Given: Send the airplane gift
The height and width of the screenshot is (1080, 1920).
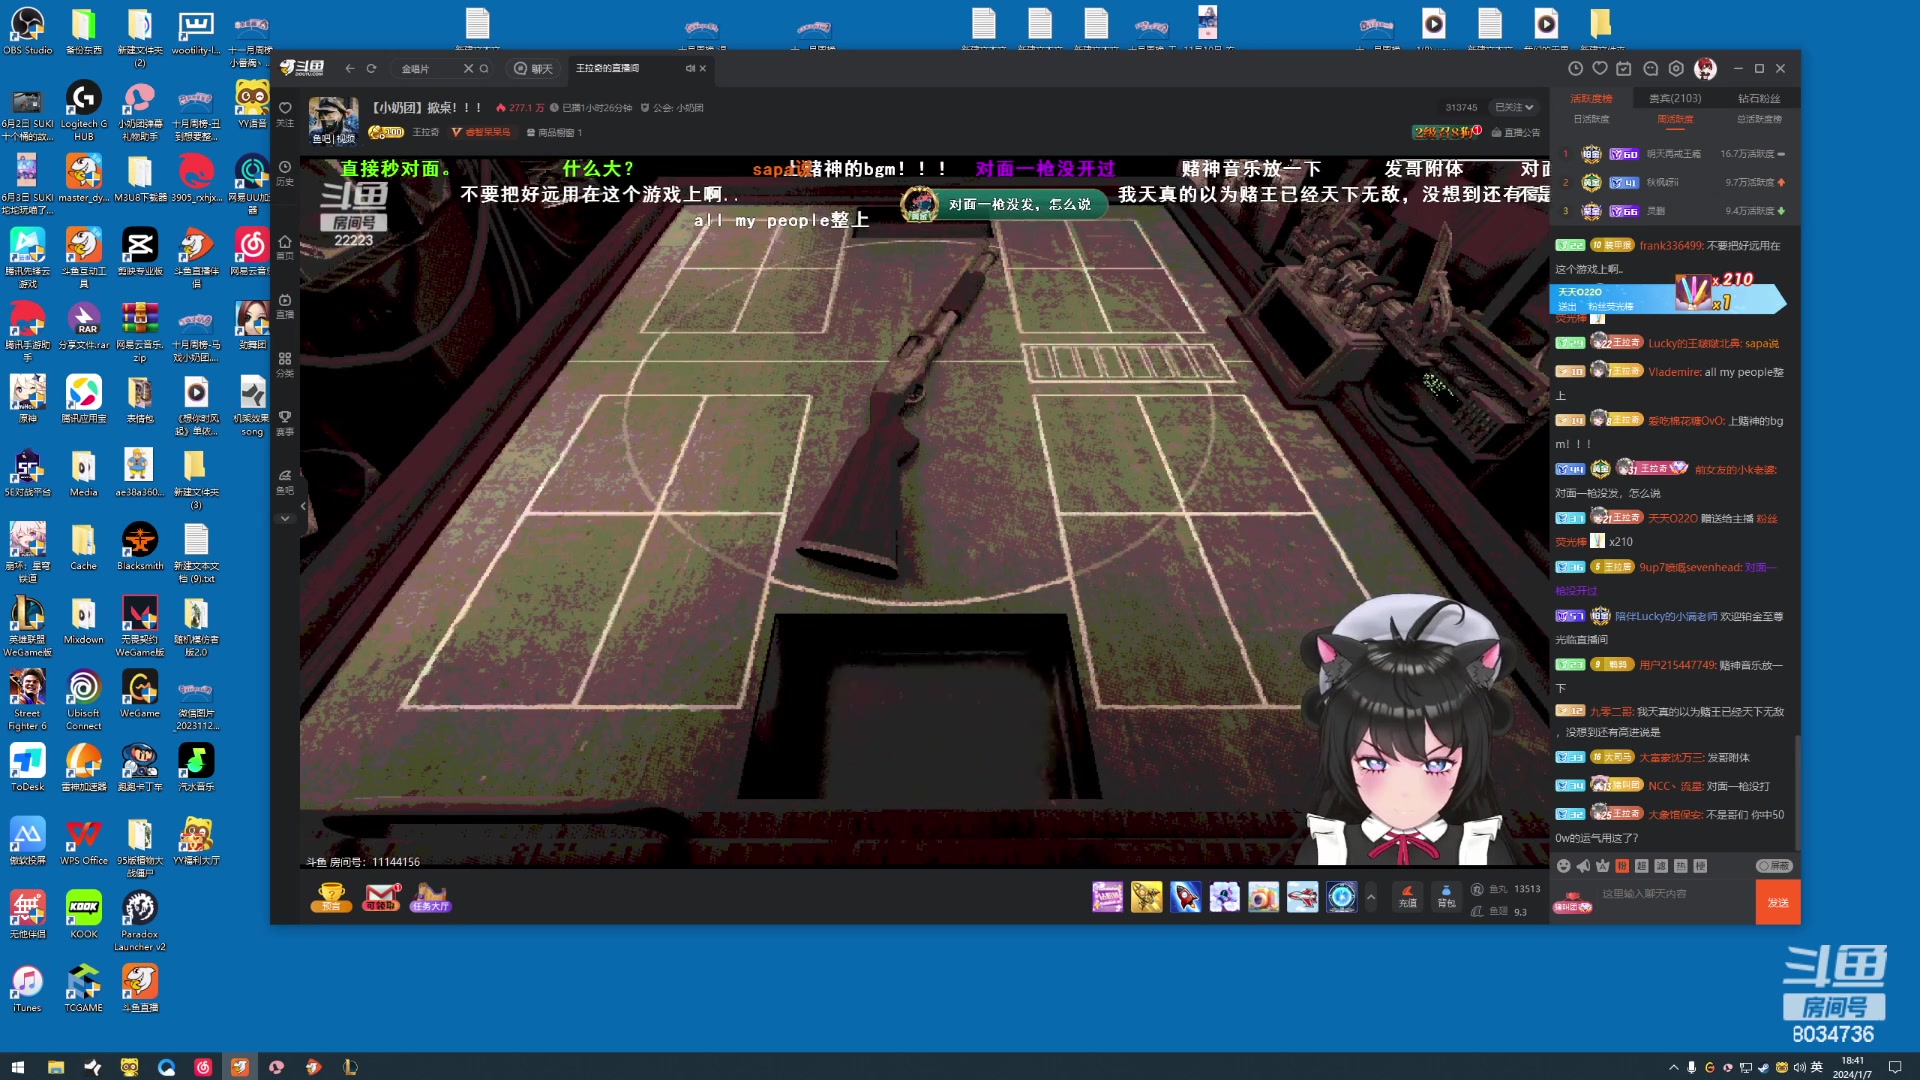Looking at the screenshot, I should (1302, 897).
